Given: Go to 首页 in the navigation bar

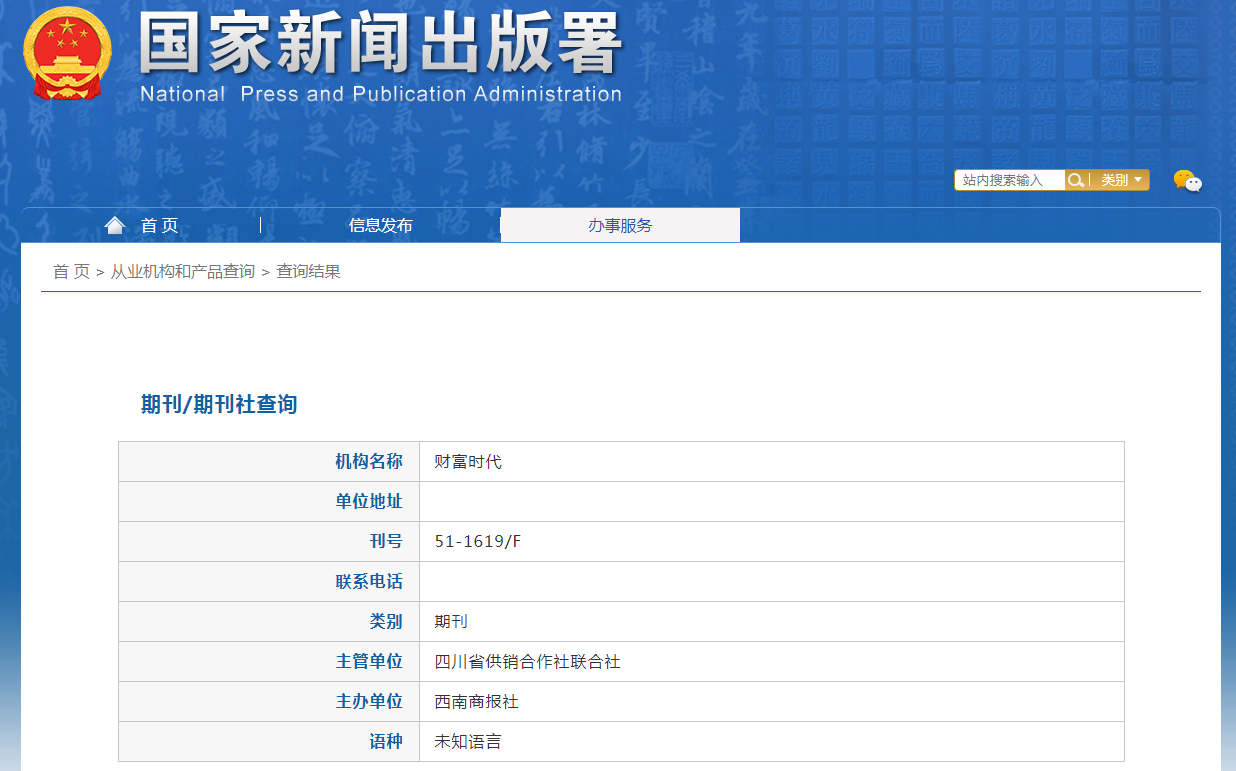Looking at the screenshot, I should click(x=159, y=226).
